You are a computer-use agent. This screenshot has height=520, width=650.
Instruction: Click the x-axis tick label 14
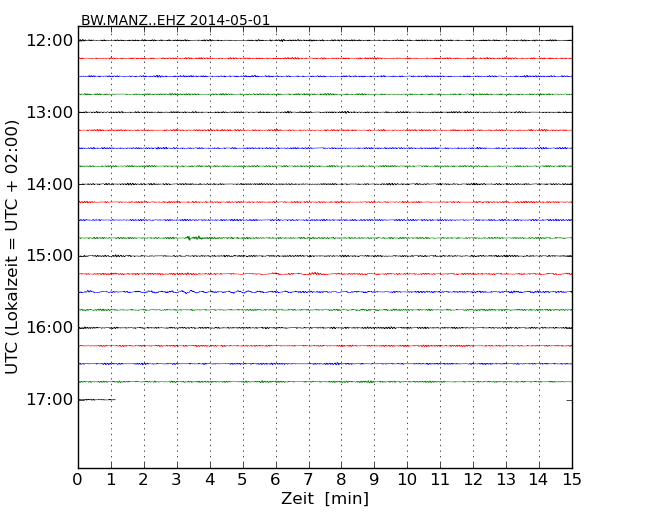click(539, 480)
